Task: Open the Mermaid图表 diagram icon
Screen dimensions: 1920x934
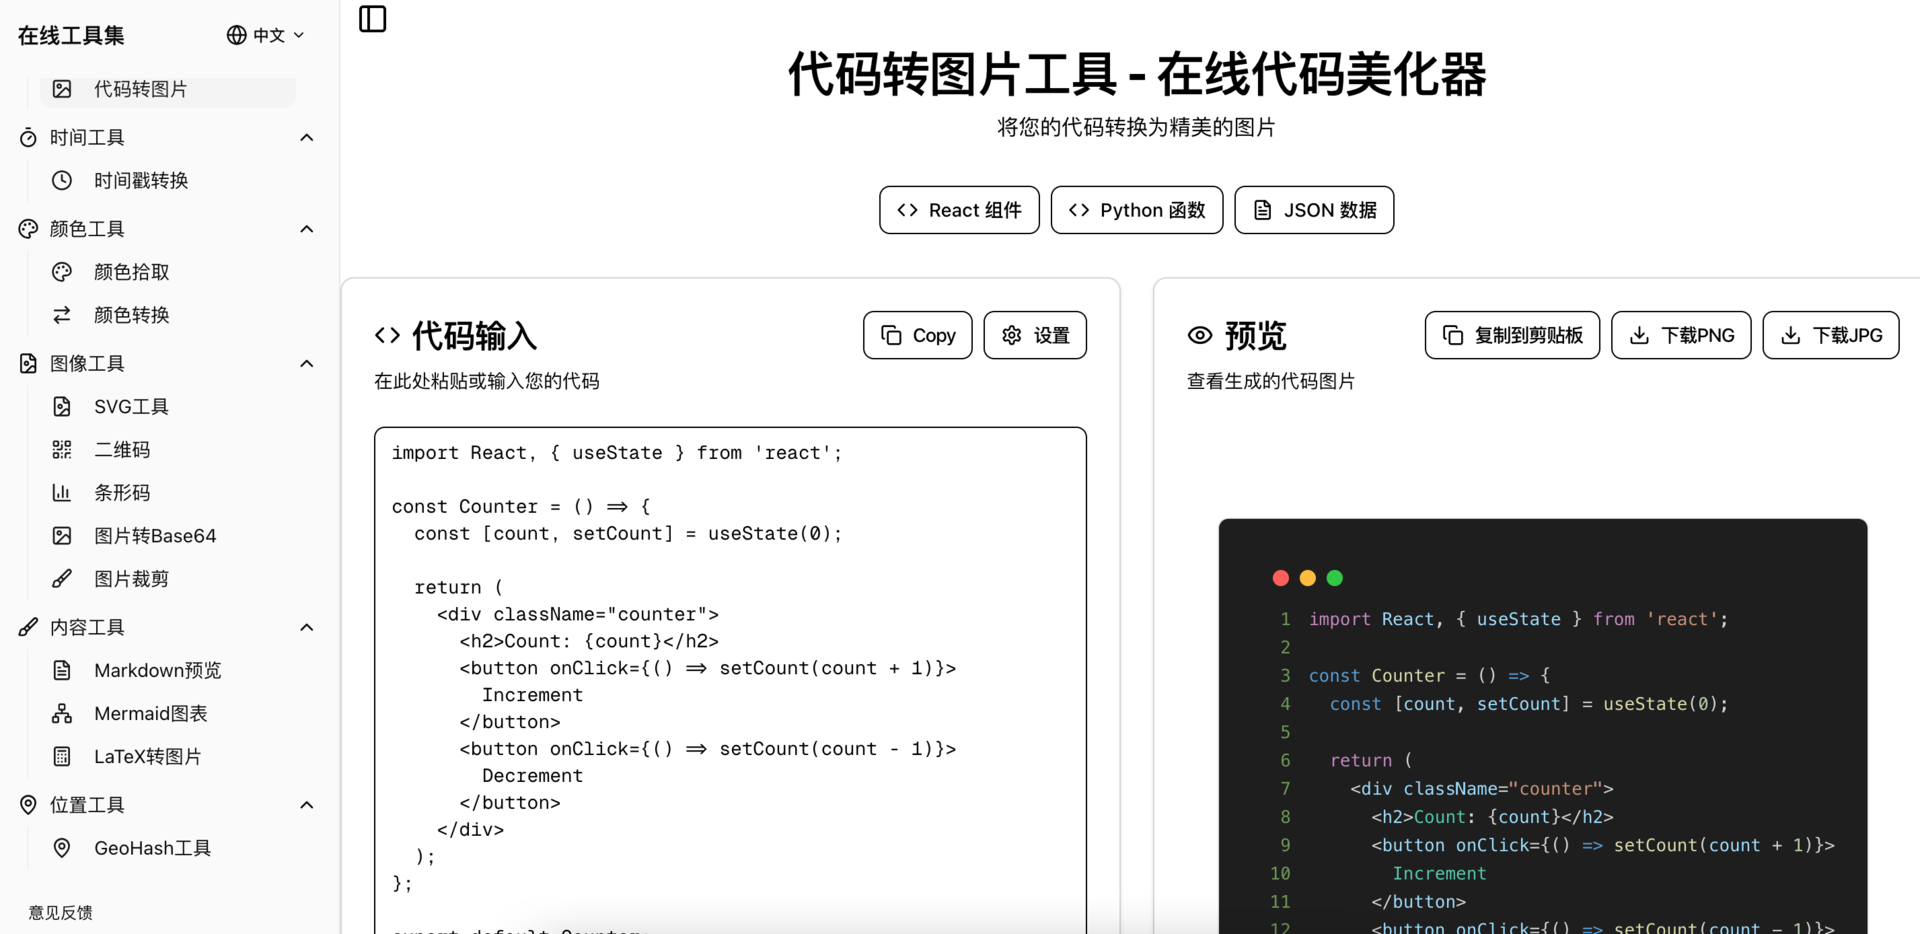Action: [62, 714]
